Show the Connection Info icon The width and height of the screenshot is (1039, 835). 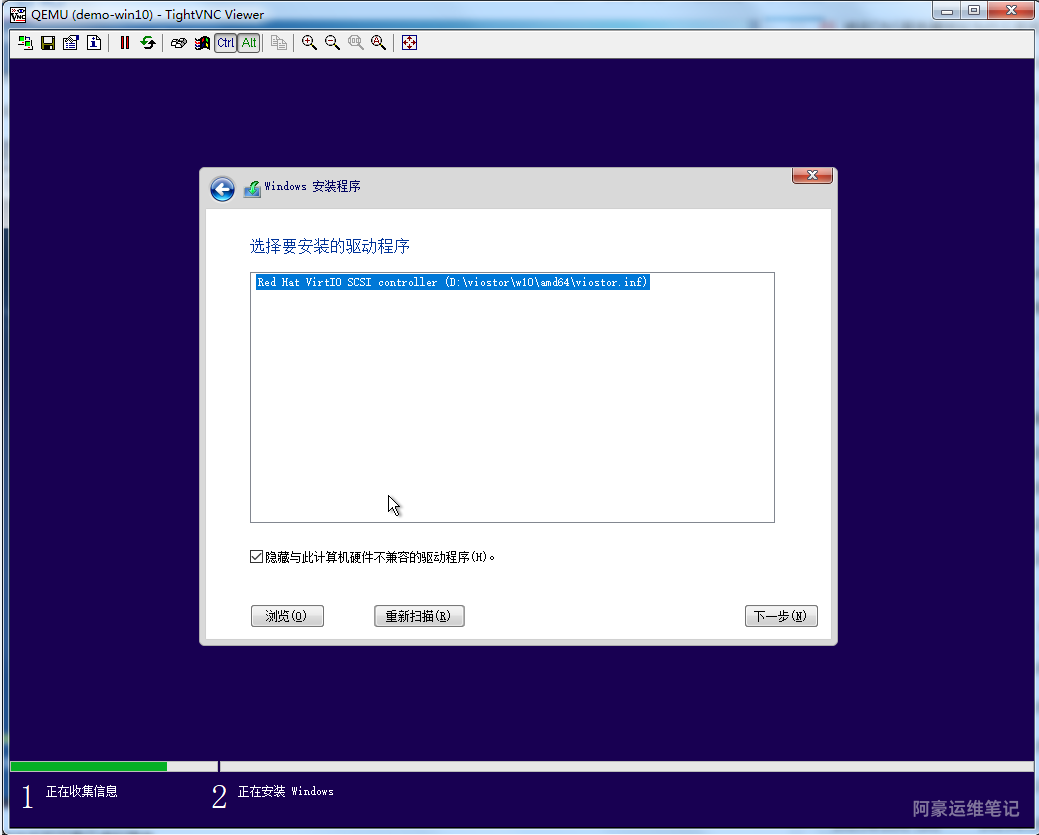coord(94,43)
